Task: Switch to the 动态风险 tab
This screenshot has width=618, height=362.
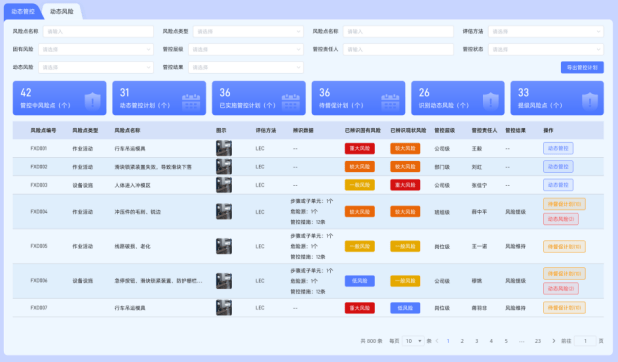Action: [x=61, y=11]
